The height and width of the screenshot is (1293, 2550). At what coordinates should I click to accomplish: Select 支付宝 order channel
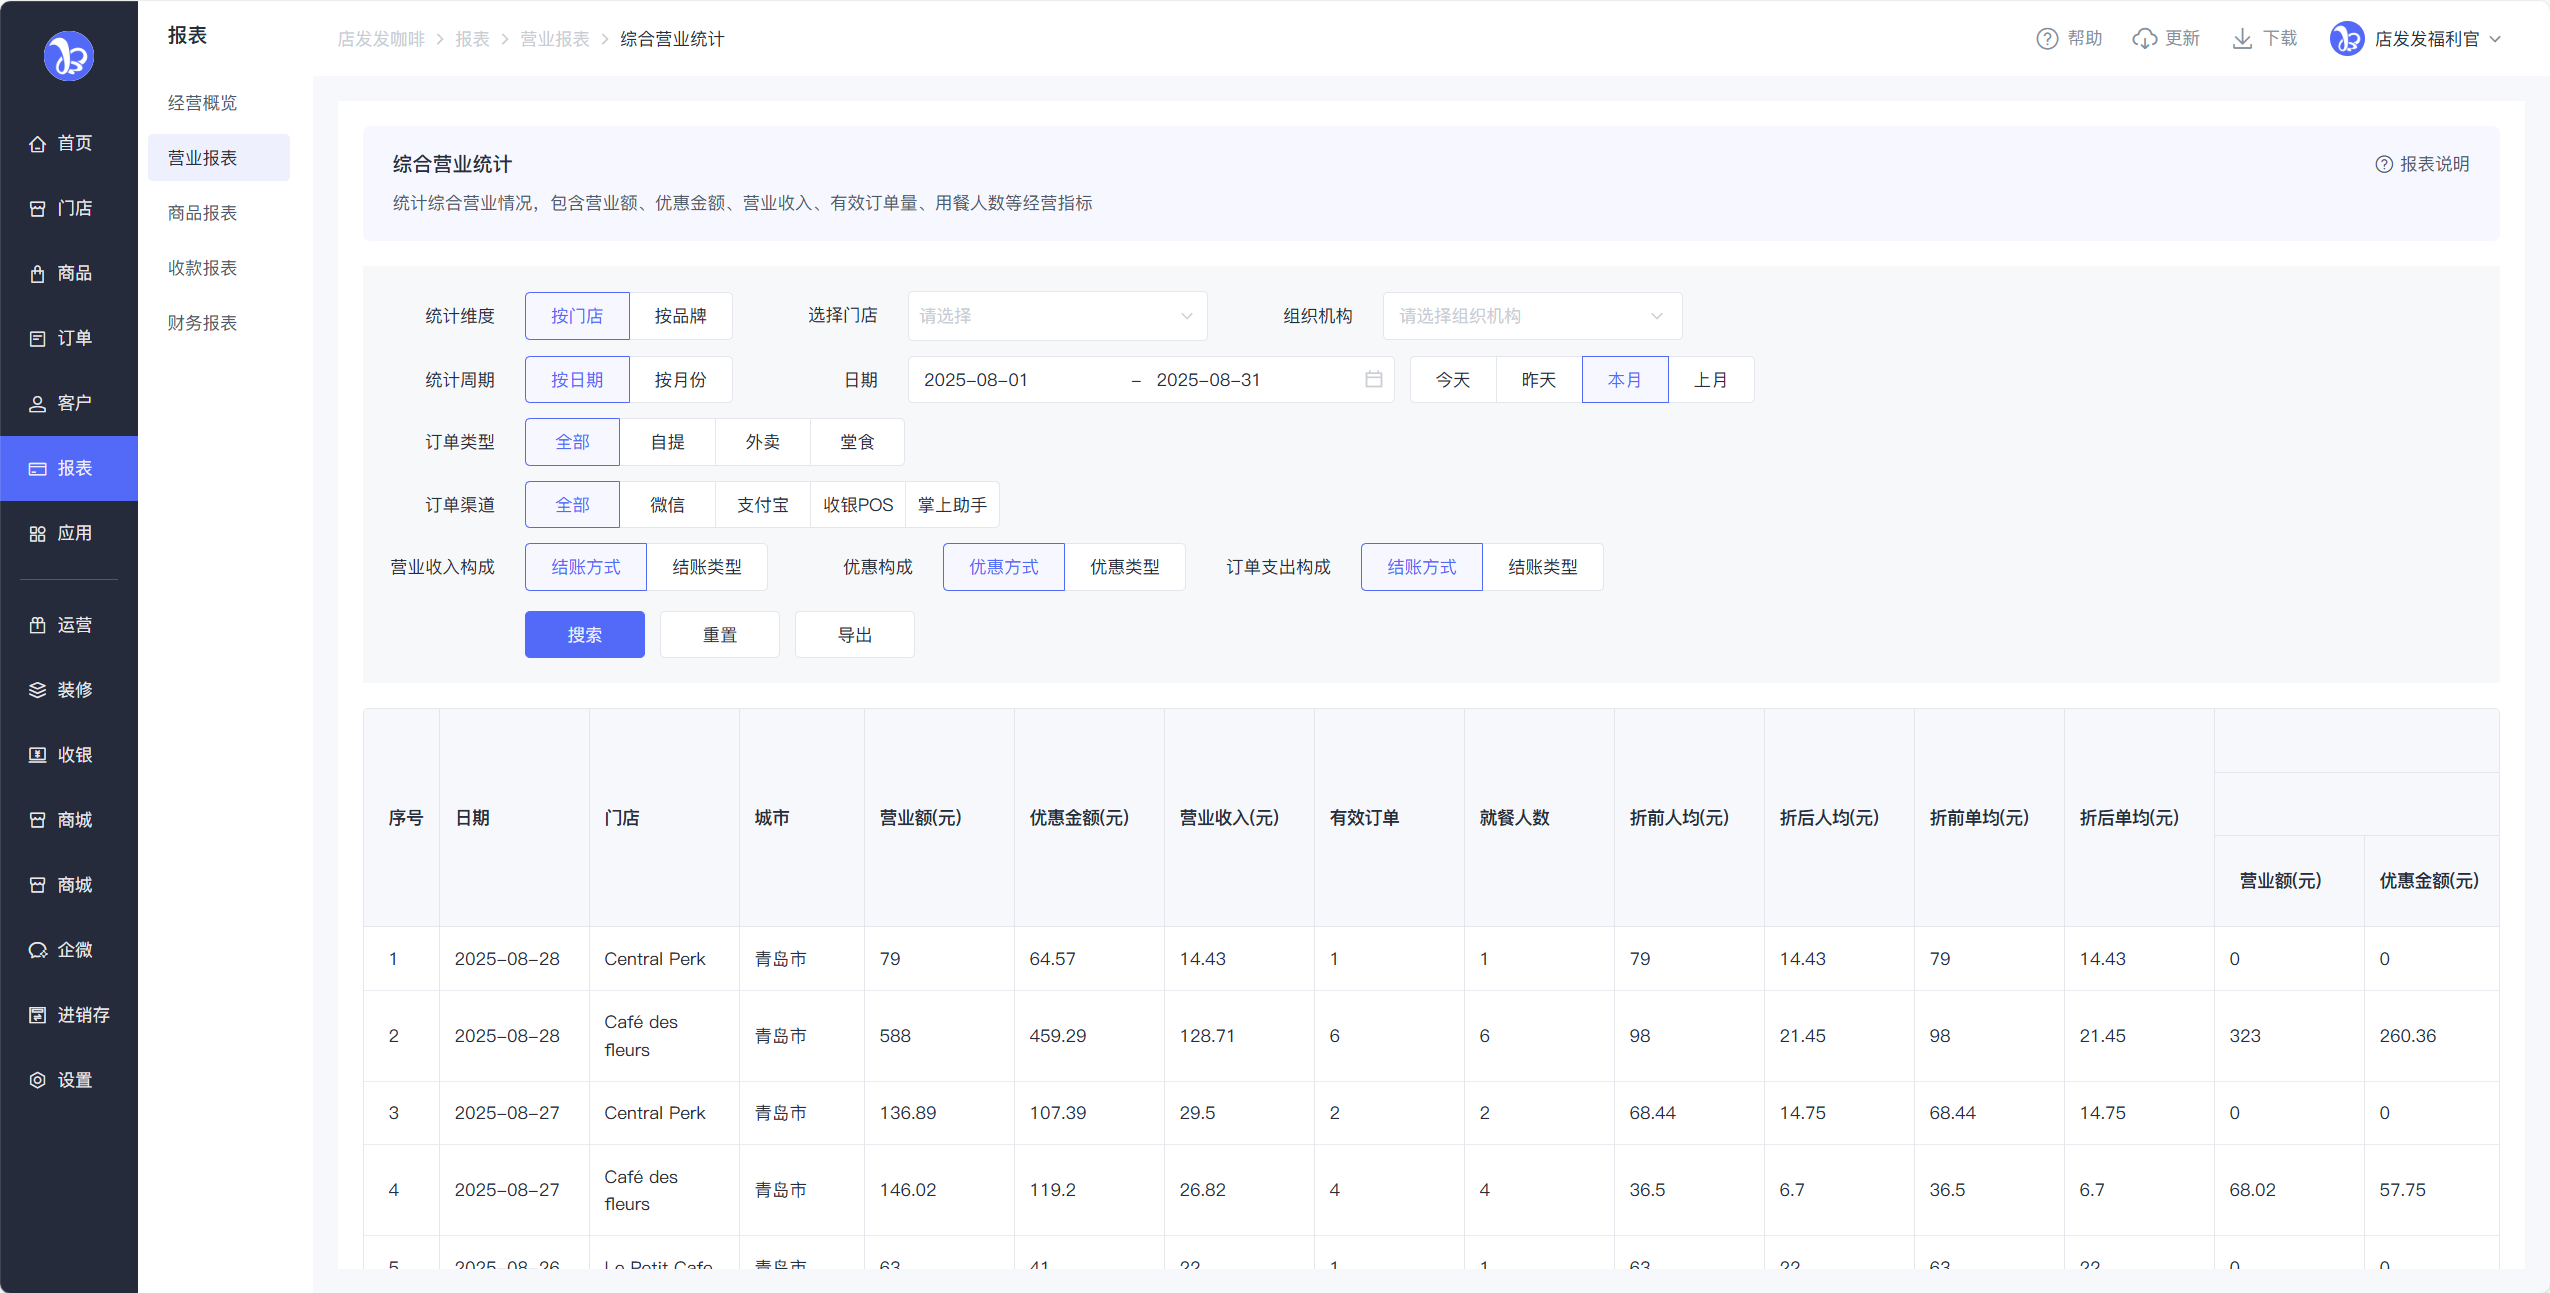[x=762, y=505]
